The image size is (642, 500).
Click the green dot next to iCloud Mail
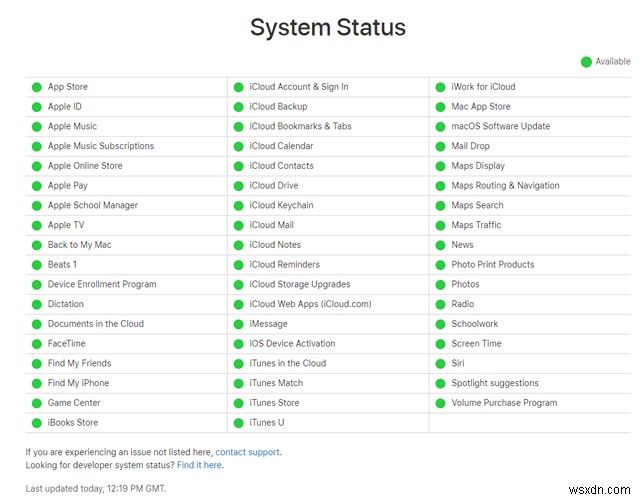pyautogui.click(x=239, y=225)
